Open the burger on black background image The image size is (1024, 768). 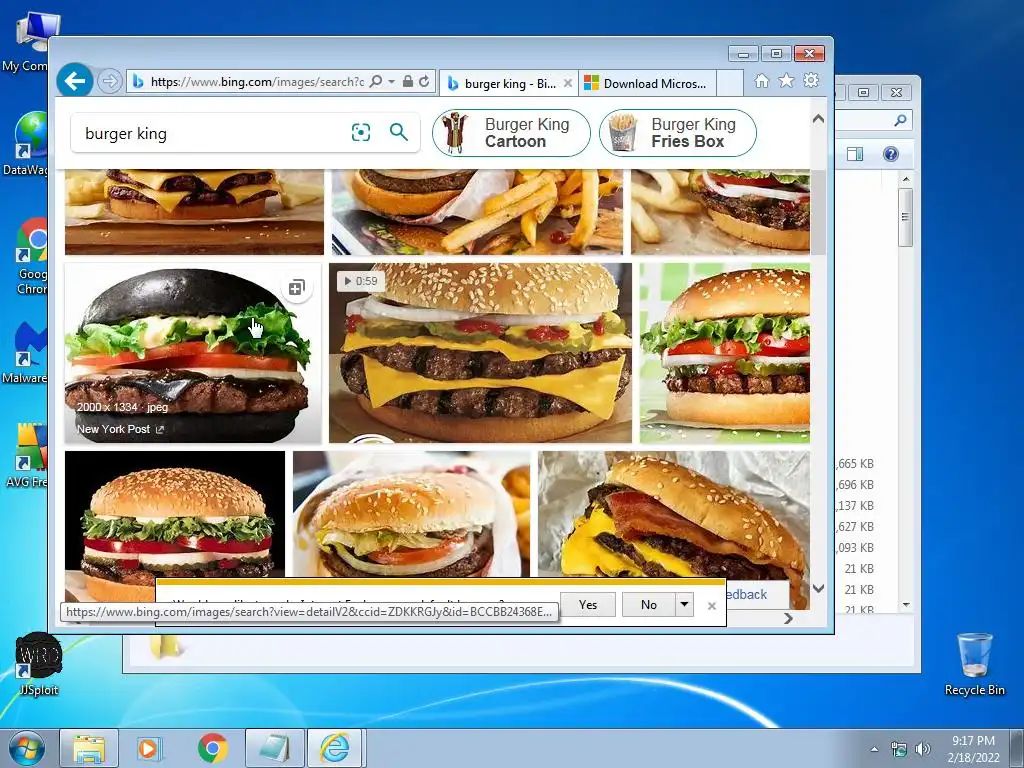point(175,516)
